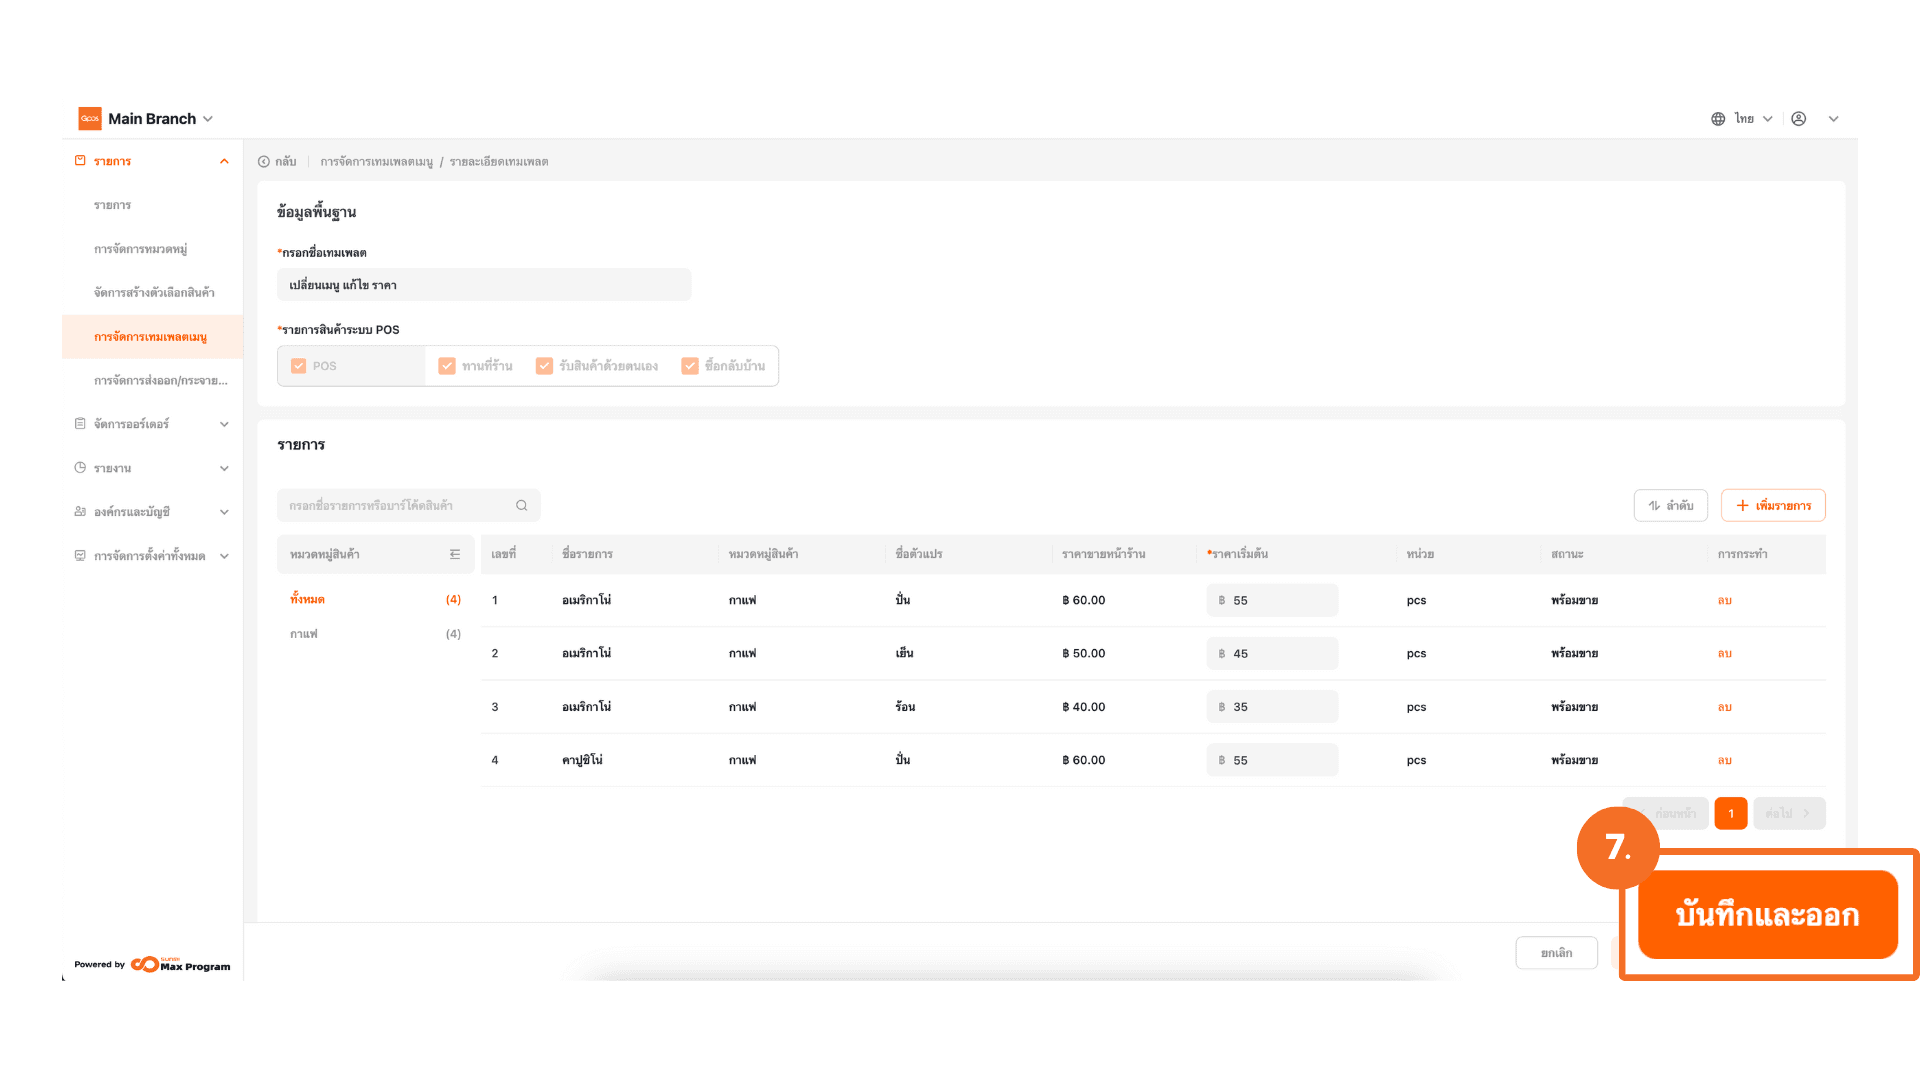
Task: Toggle the ซื้อกลับบ้าน takeaway checkbox
Action: [690, 366]
